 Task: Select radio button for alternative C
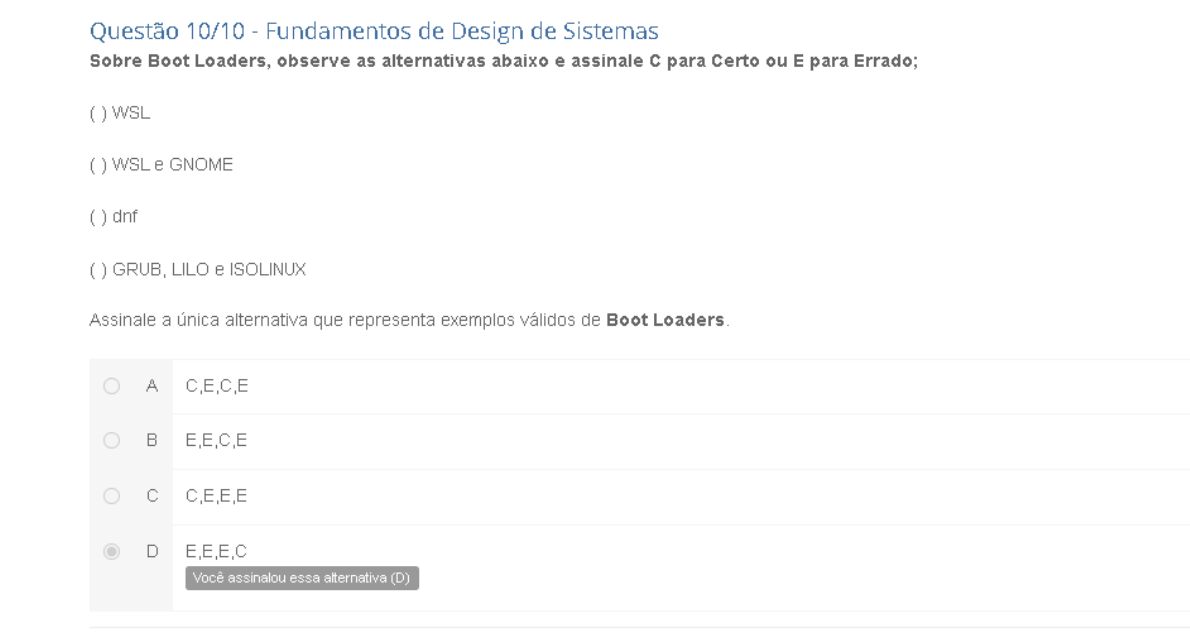111,496
